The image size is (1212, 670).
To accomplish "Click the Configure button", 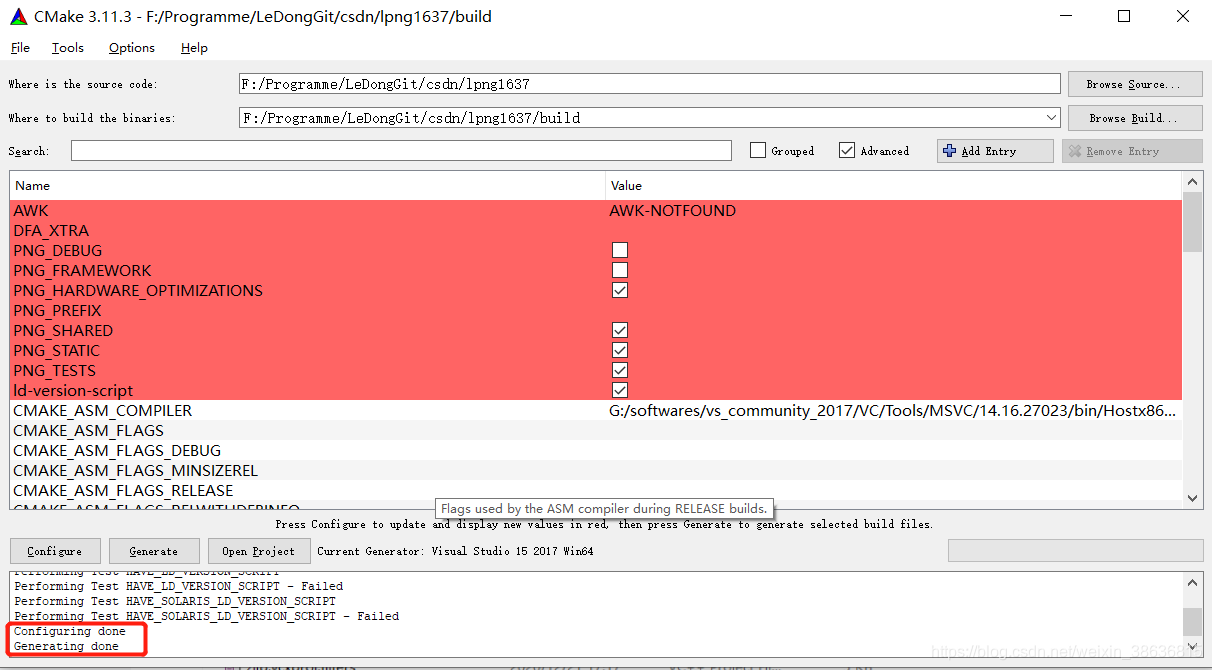I will (x=55, y=551).
